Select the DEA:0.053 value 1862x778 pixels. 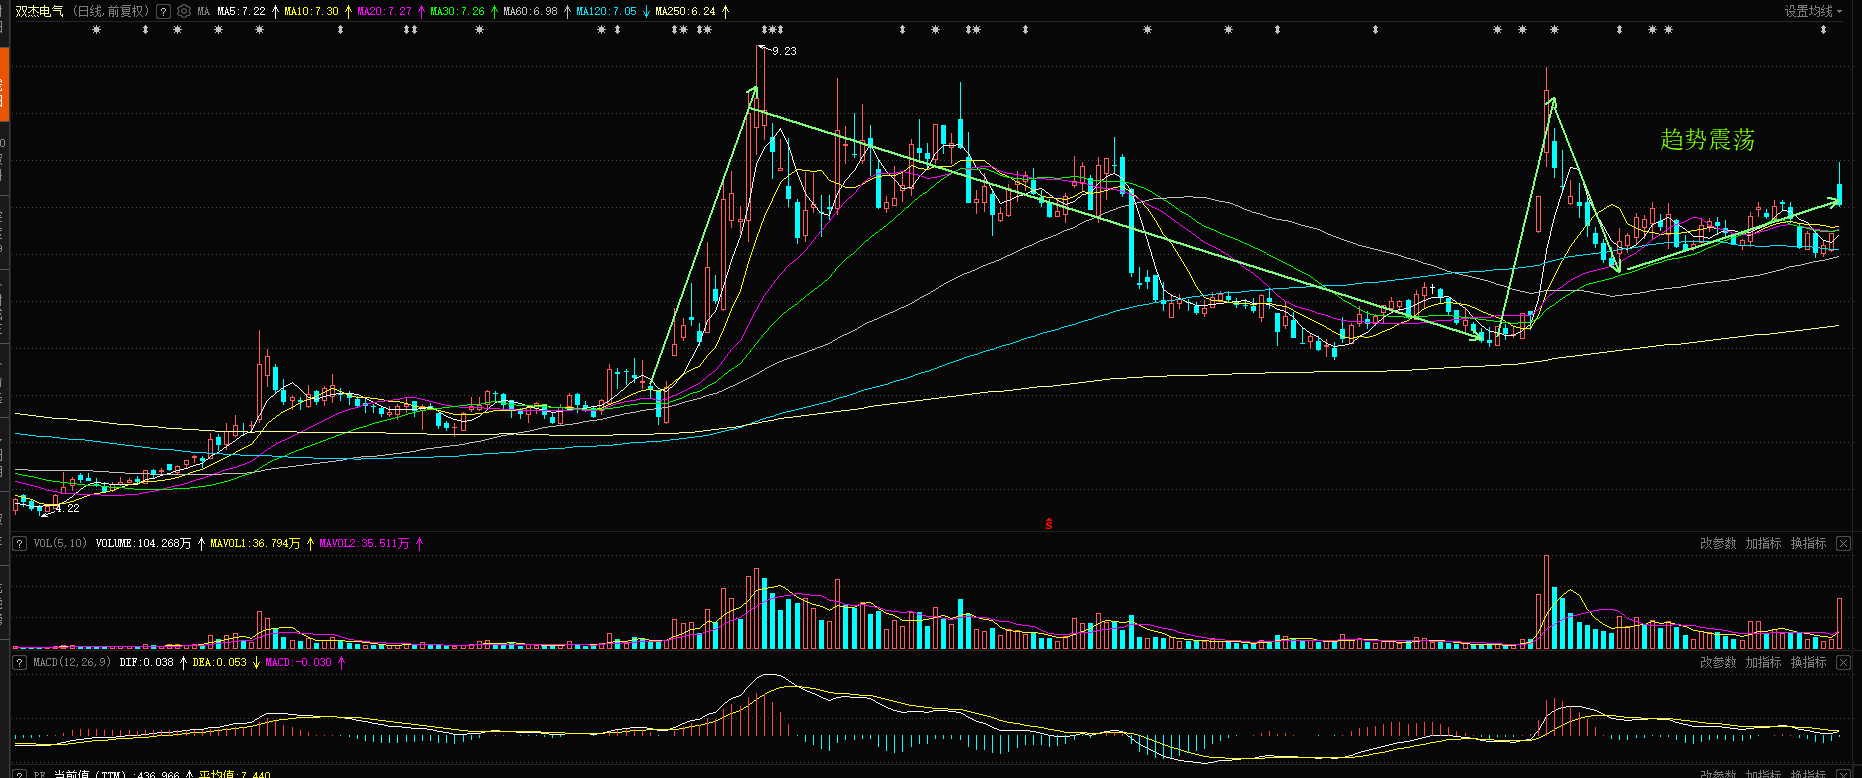pyautogui.click(x=219, y=663)
